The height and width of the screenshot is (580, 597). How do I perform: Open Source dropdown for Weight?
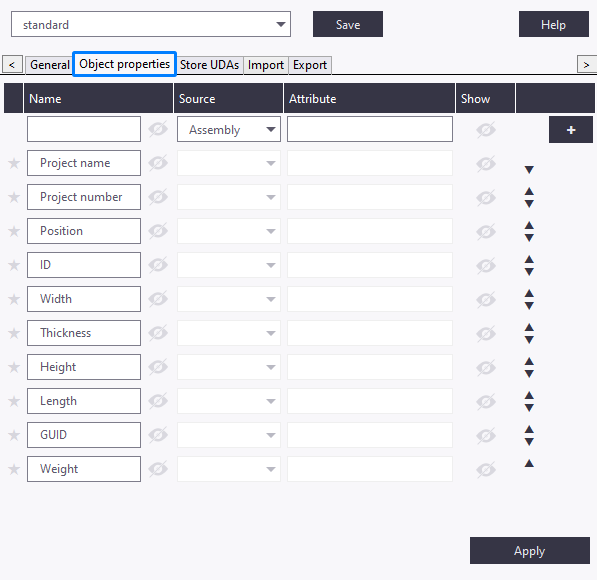[x=229, y=469]
